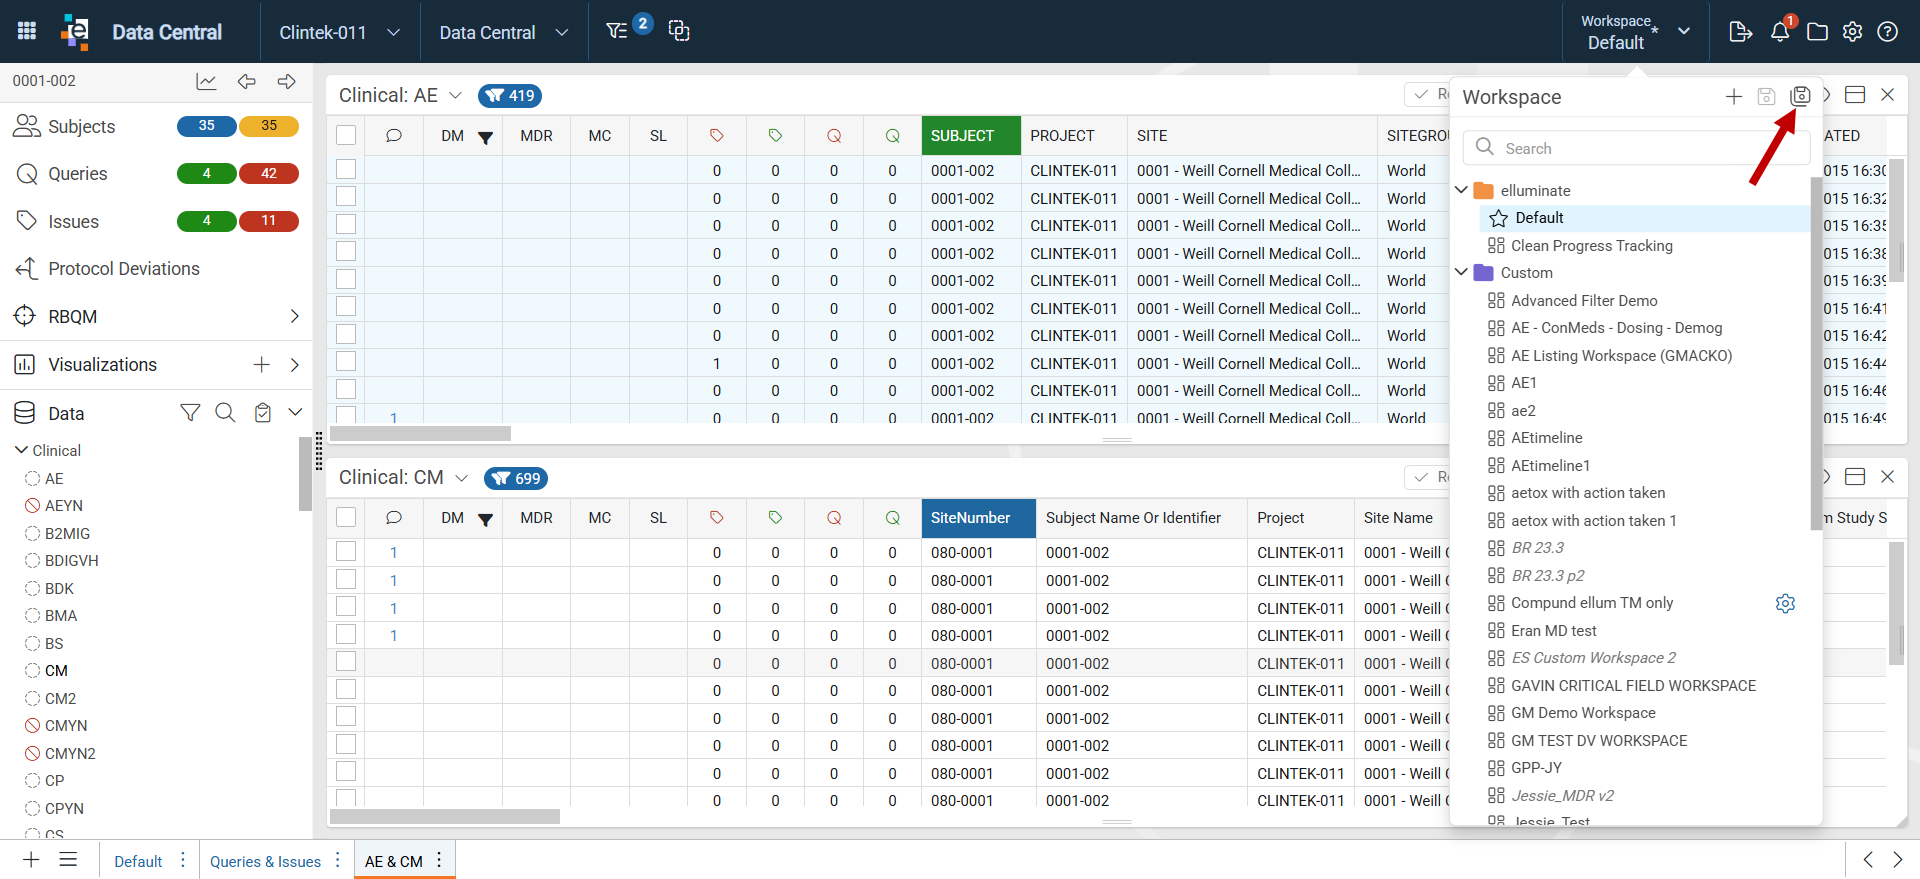This screenshot has width=1920, height=879.
Task: Click the Save As workspace icon
Action: pos(1800,96)
